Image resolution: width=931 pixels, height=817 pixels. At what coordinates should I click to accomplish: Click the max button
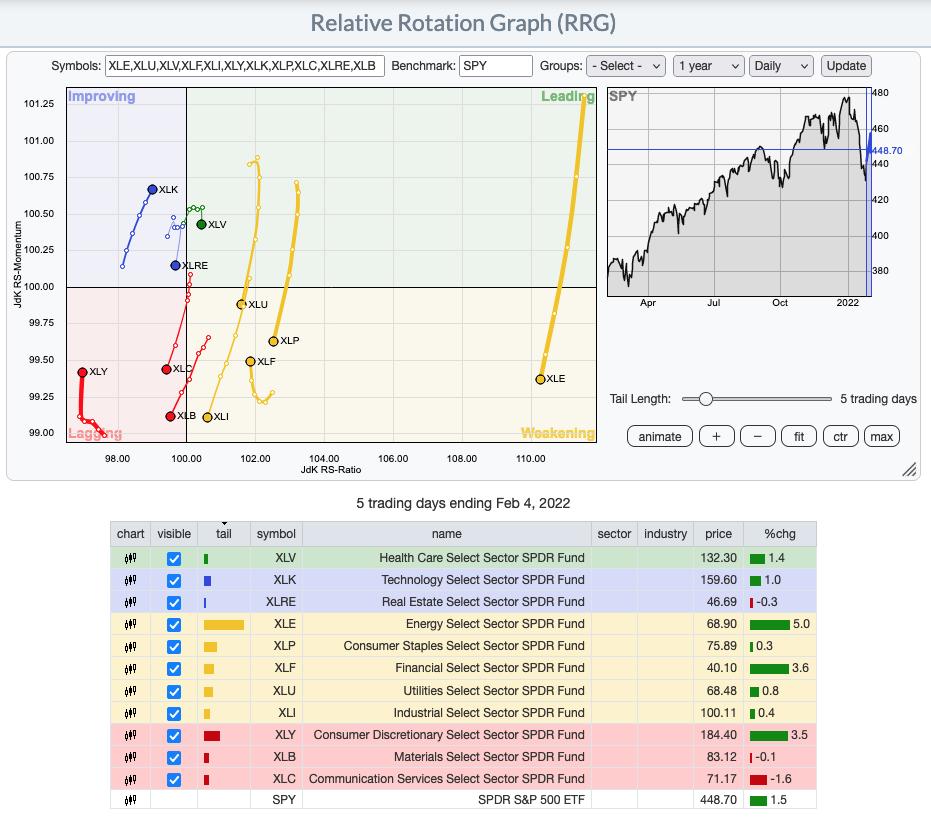tap(882, 436)
